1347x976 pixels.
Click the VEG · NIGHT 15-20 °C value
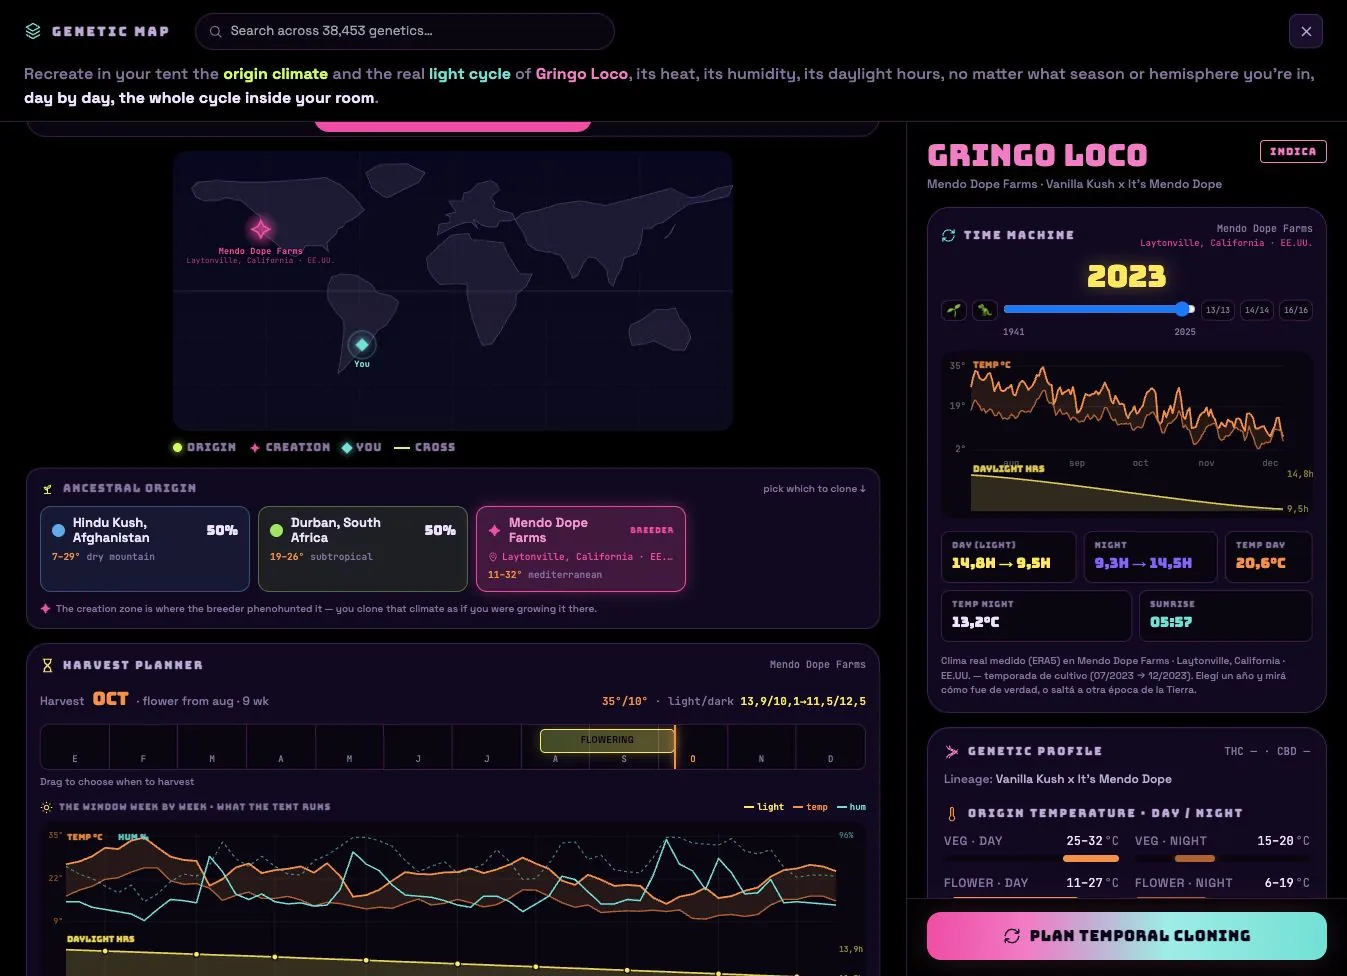coord(1283,841)
